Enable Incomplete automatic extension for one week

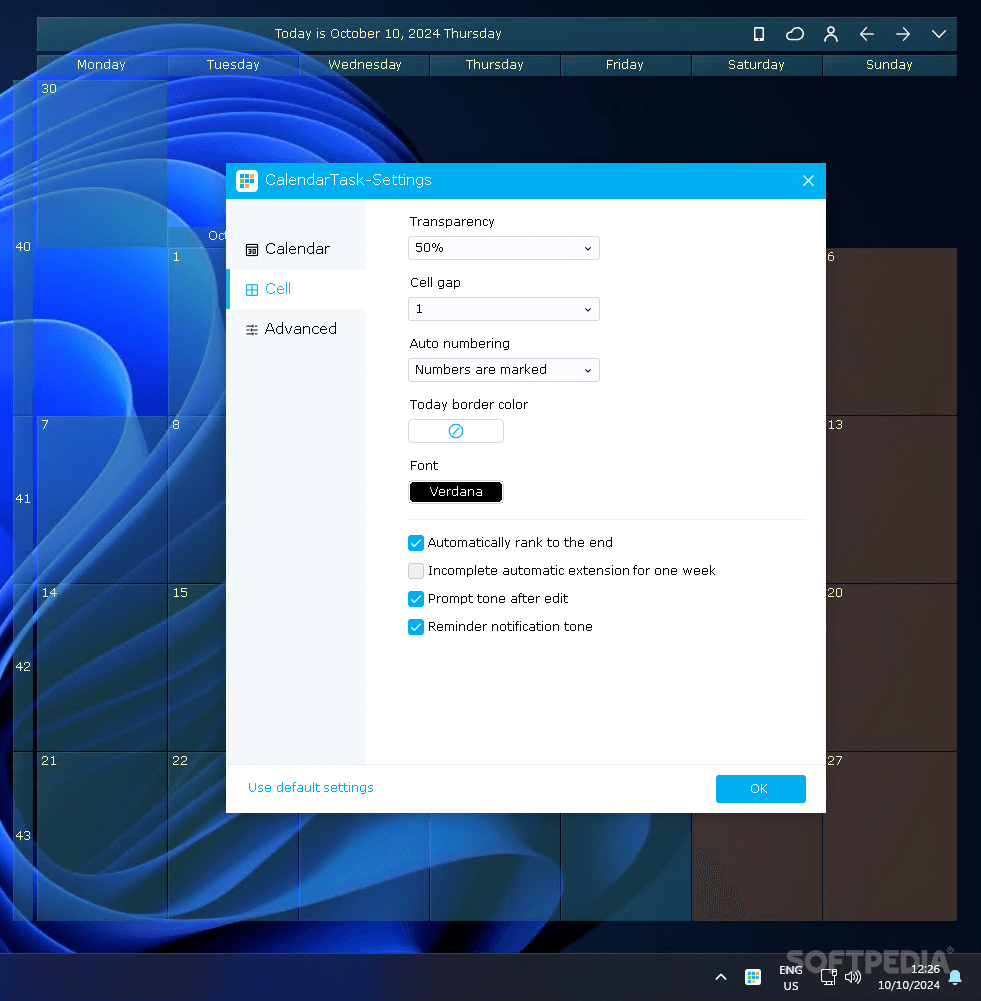416,571
